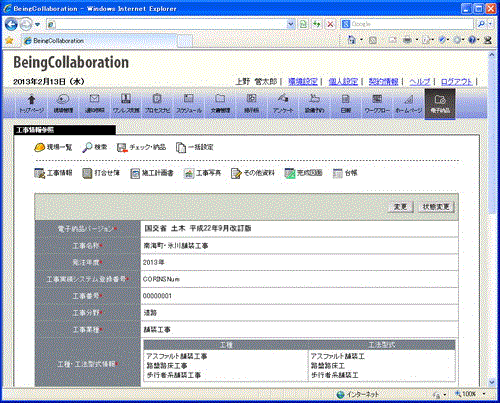Open the 現場管理 site management module
The image size is (500, 403).
pos(63,104)
